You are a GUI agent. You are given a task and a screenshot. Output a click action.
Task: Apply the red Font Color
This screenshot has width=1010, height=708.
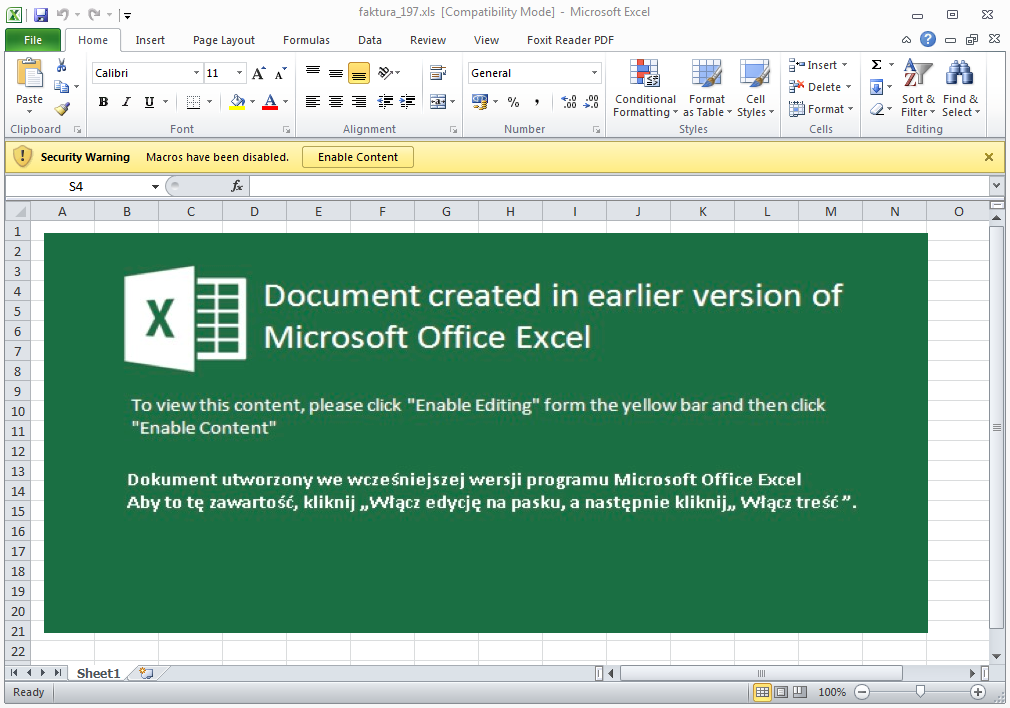(x=271, y=102)
